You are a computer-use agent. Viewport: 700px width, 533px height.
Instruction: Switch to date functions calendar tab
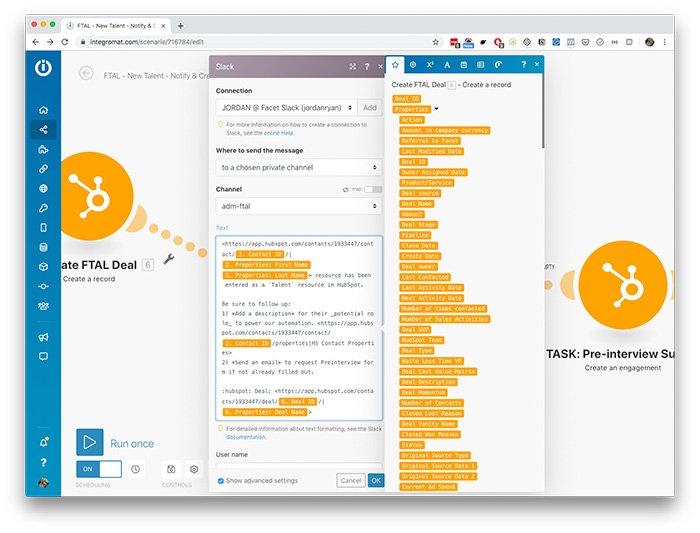pos(464,65)
